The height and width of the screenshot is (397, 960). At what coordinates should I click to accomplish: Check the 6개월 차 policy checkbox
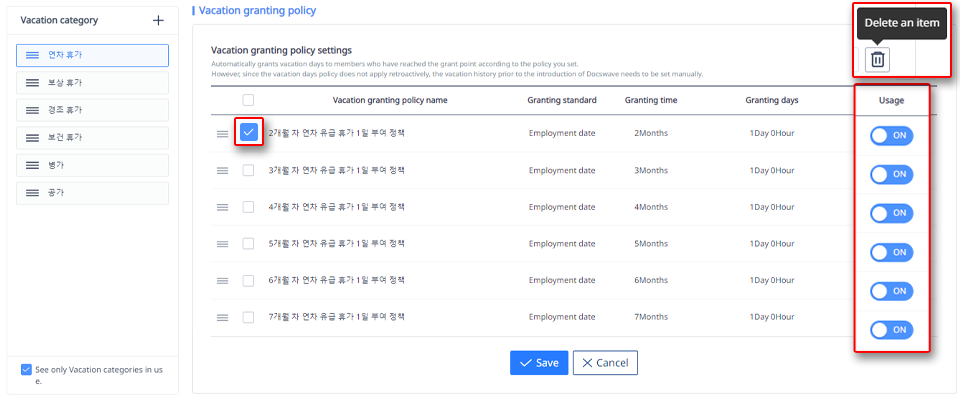(x=248, y=281)
